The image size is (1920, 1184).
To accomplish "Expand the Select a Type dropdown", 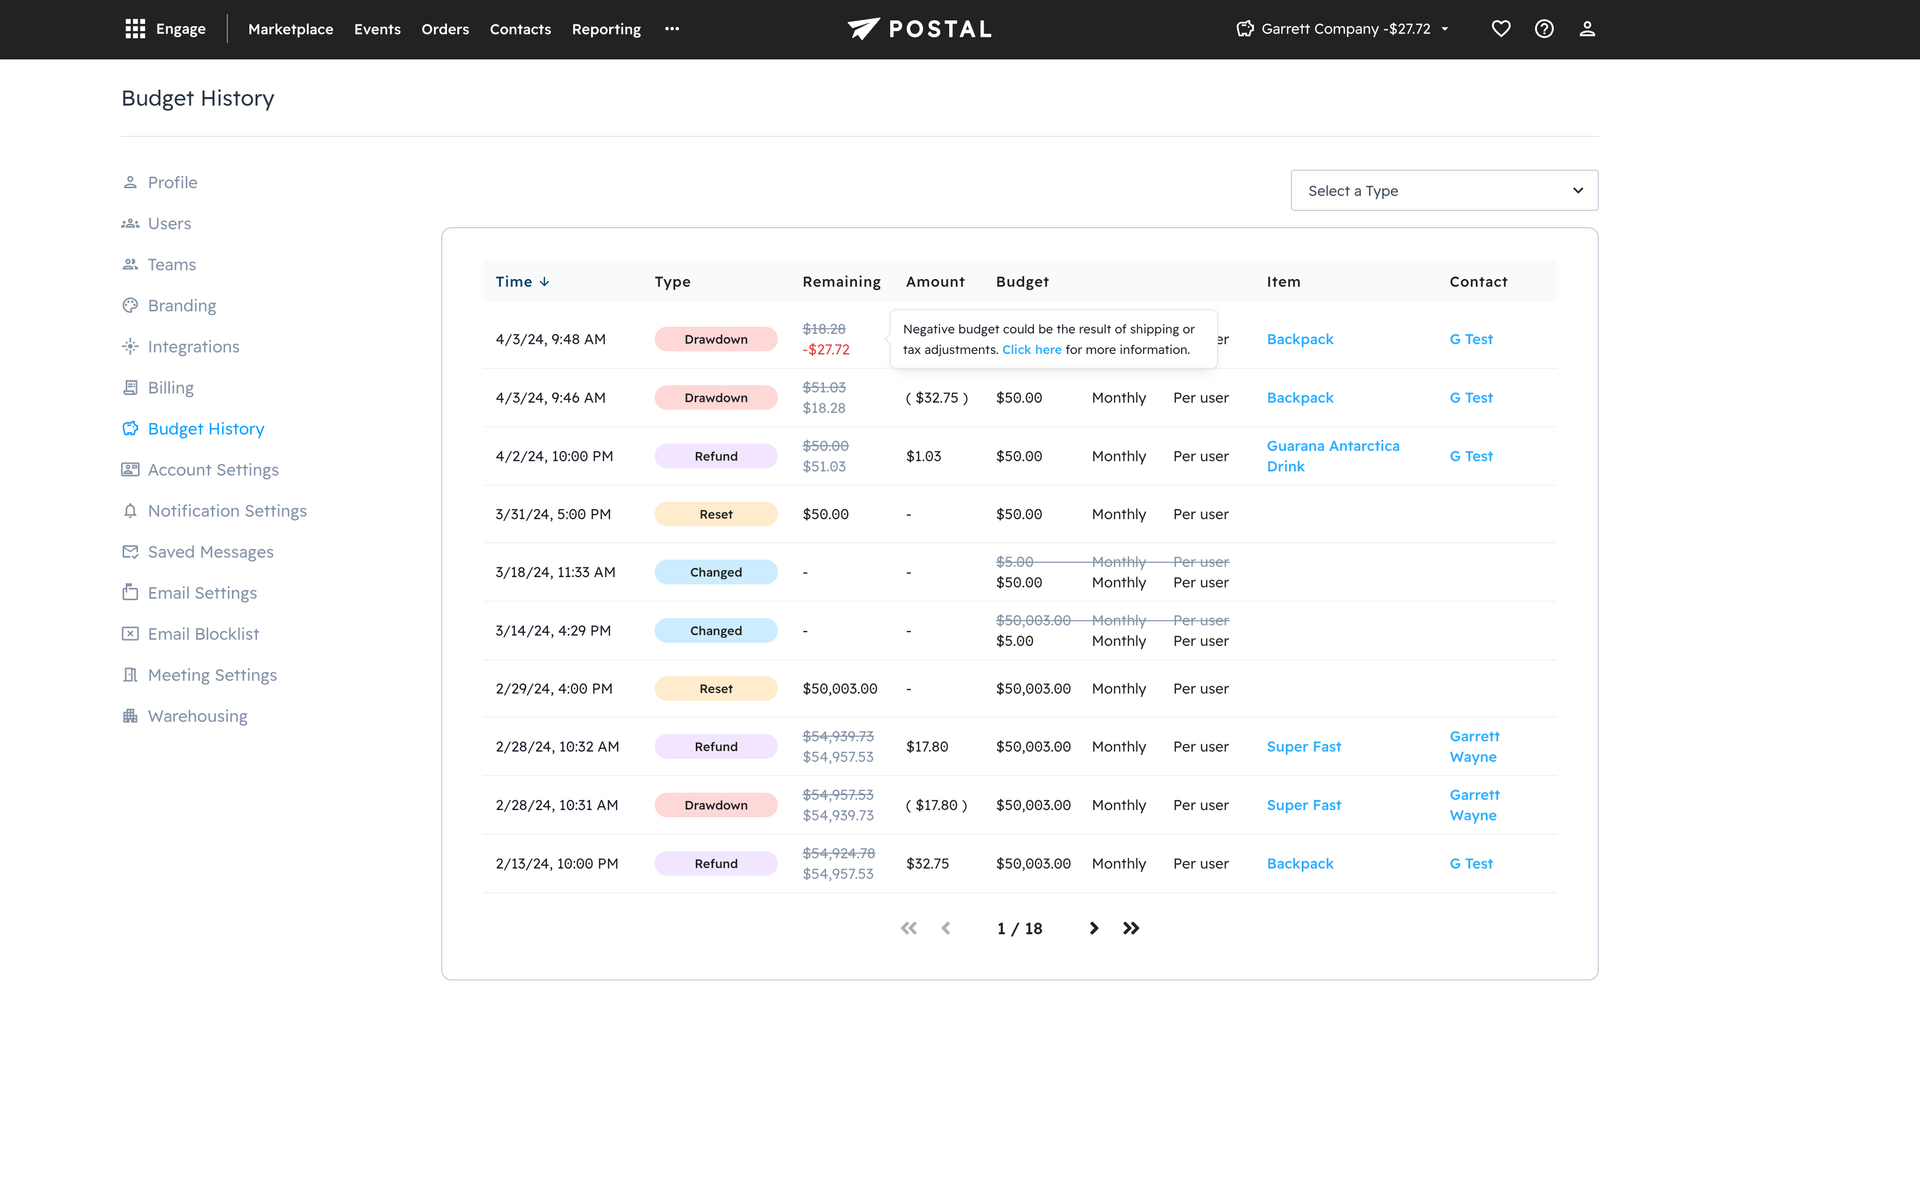I will tap(1444, 190).
